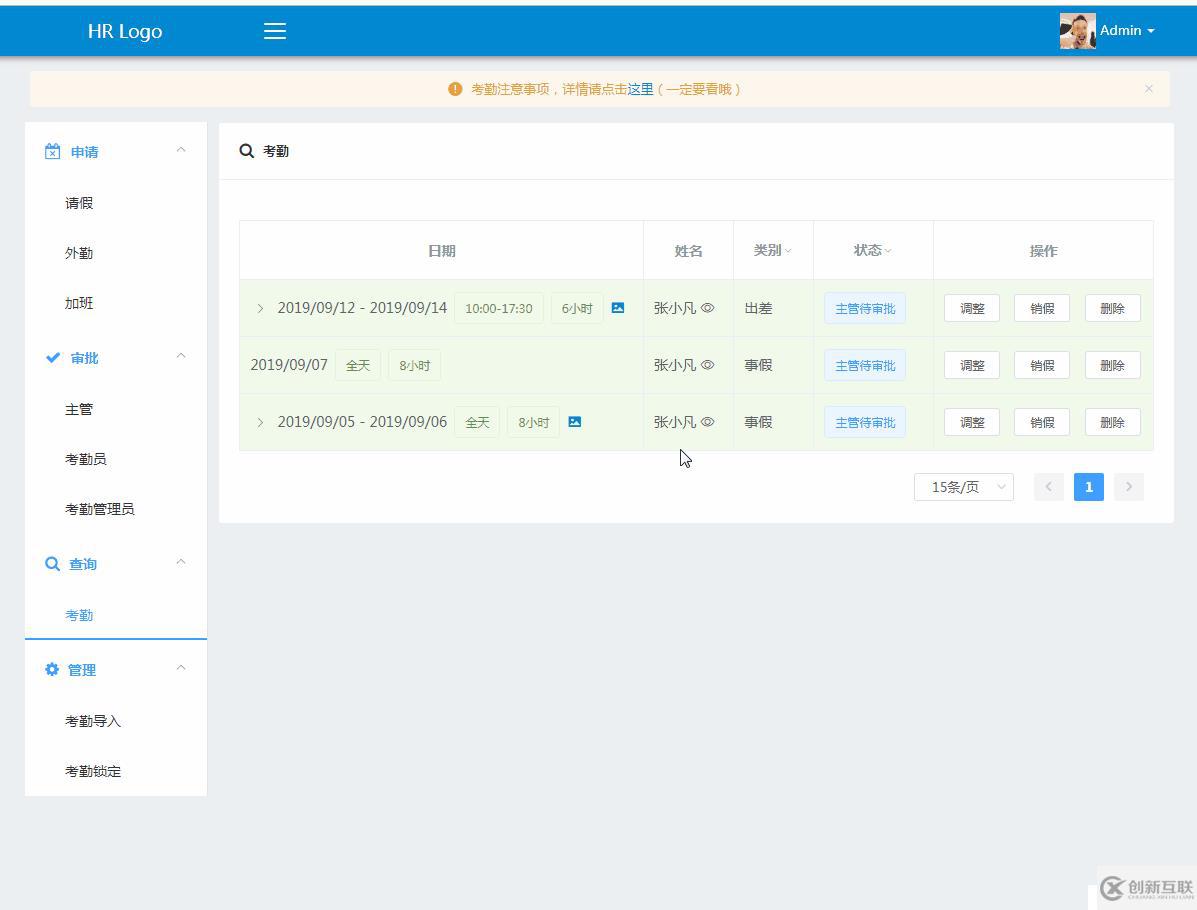Click the orange warning icon in notice bar
Viewport: 1197px width, 910px height.
click(455, 89)
